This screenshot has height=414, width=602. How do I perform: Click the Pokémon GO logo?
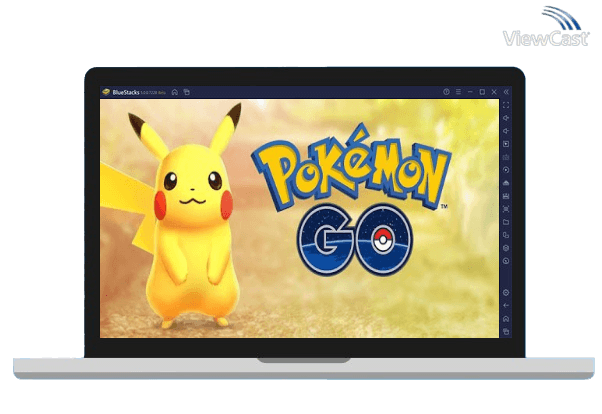coord(351,200)
